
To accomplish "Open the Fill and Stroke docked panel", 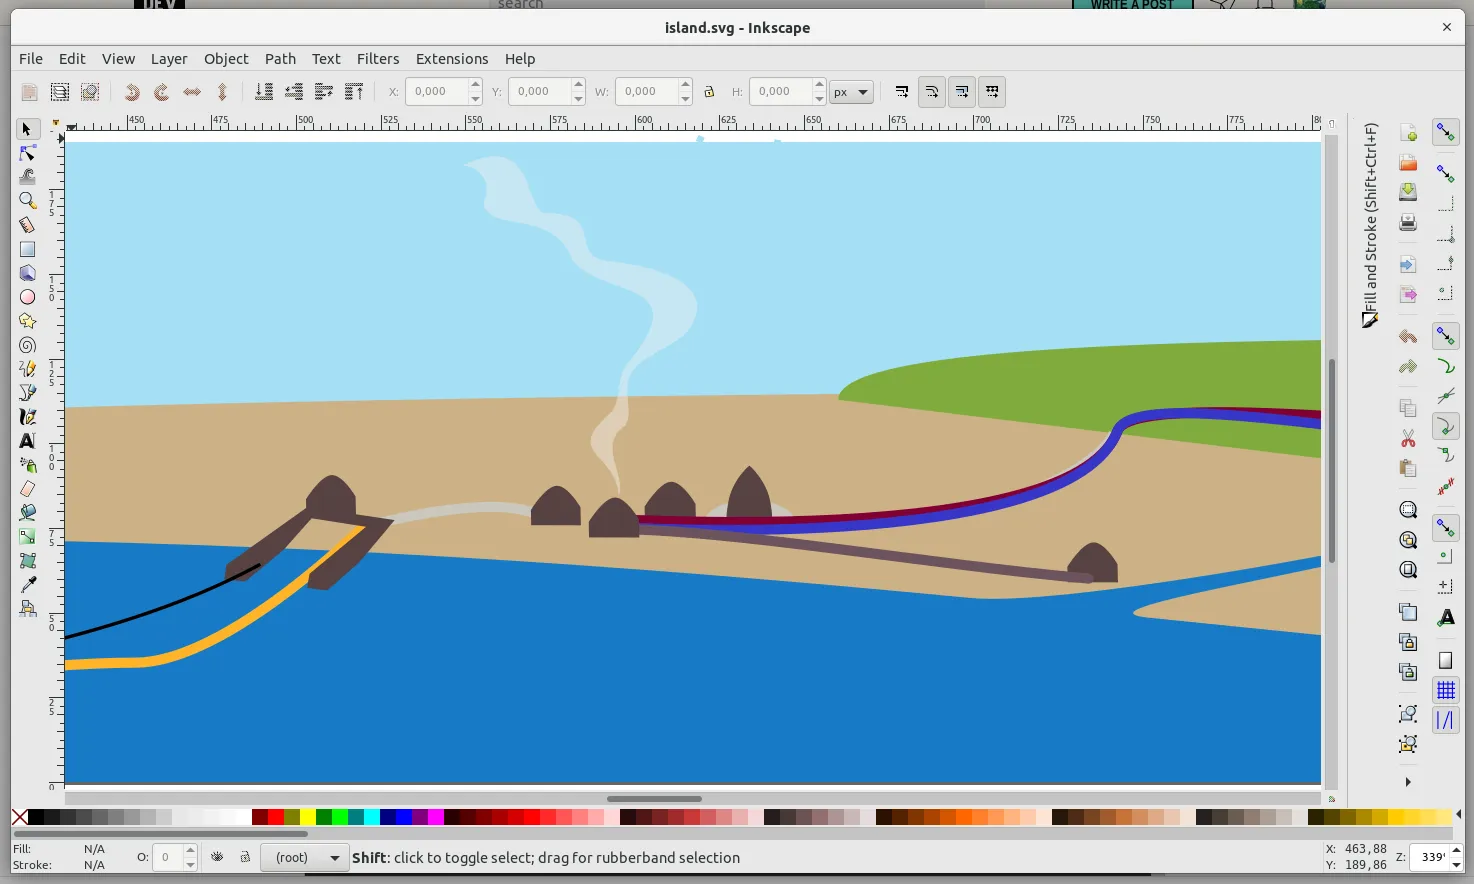I will coord(1370,225).
